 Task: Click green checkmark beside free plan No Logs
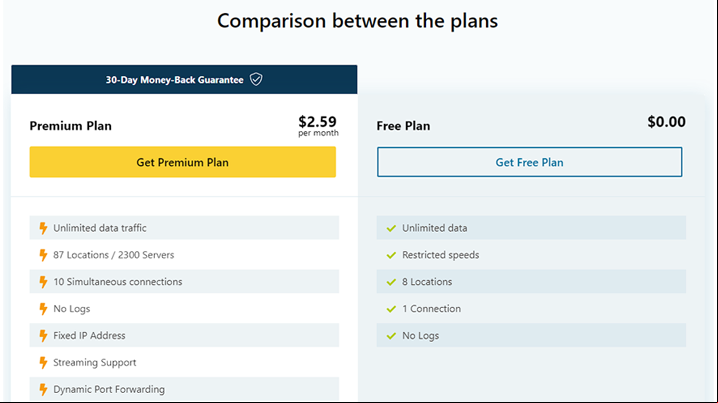coord(391,336)
